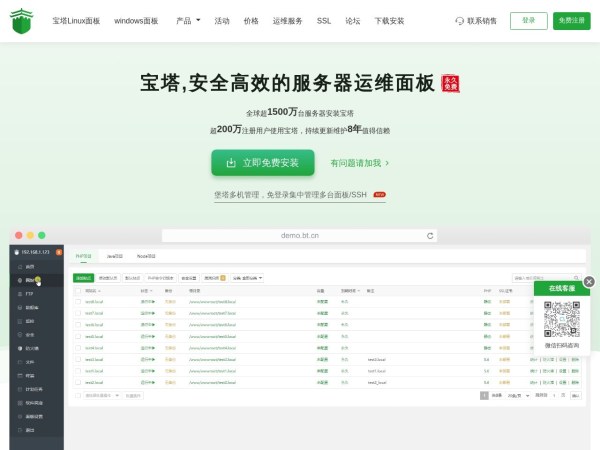Open the 下载安装 navigation link
The width and height of the screenshot is (600, 450).
pyautogui.click(x=389, y=21)
